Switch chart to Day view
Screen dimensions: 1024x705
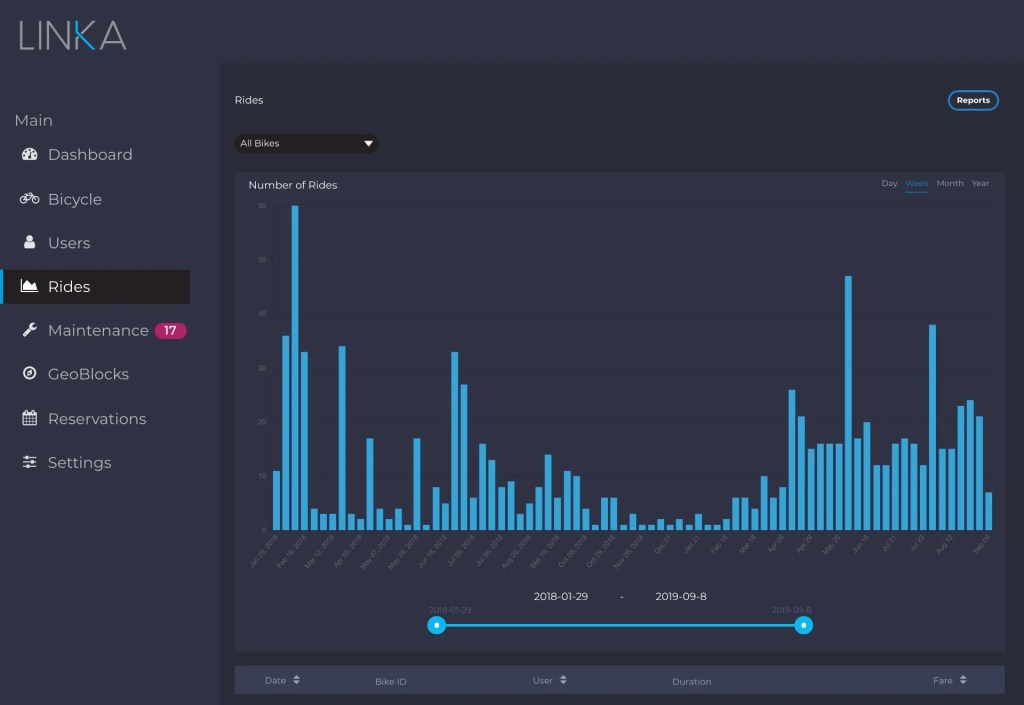pyautogui.click(x=889, y=184)
